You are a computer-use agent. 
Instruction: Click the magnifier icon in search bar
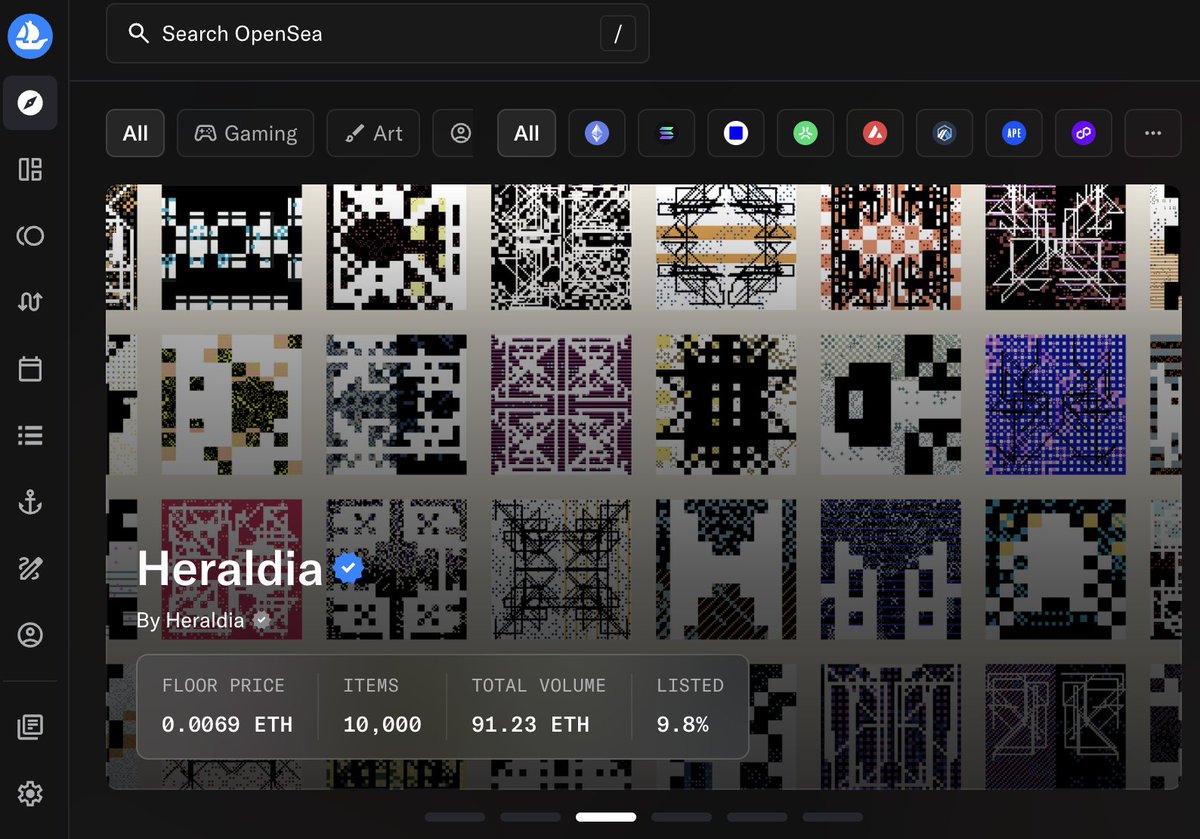pos(139,34)
